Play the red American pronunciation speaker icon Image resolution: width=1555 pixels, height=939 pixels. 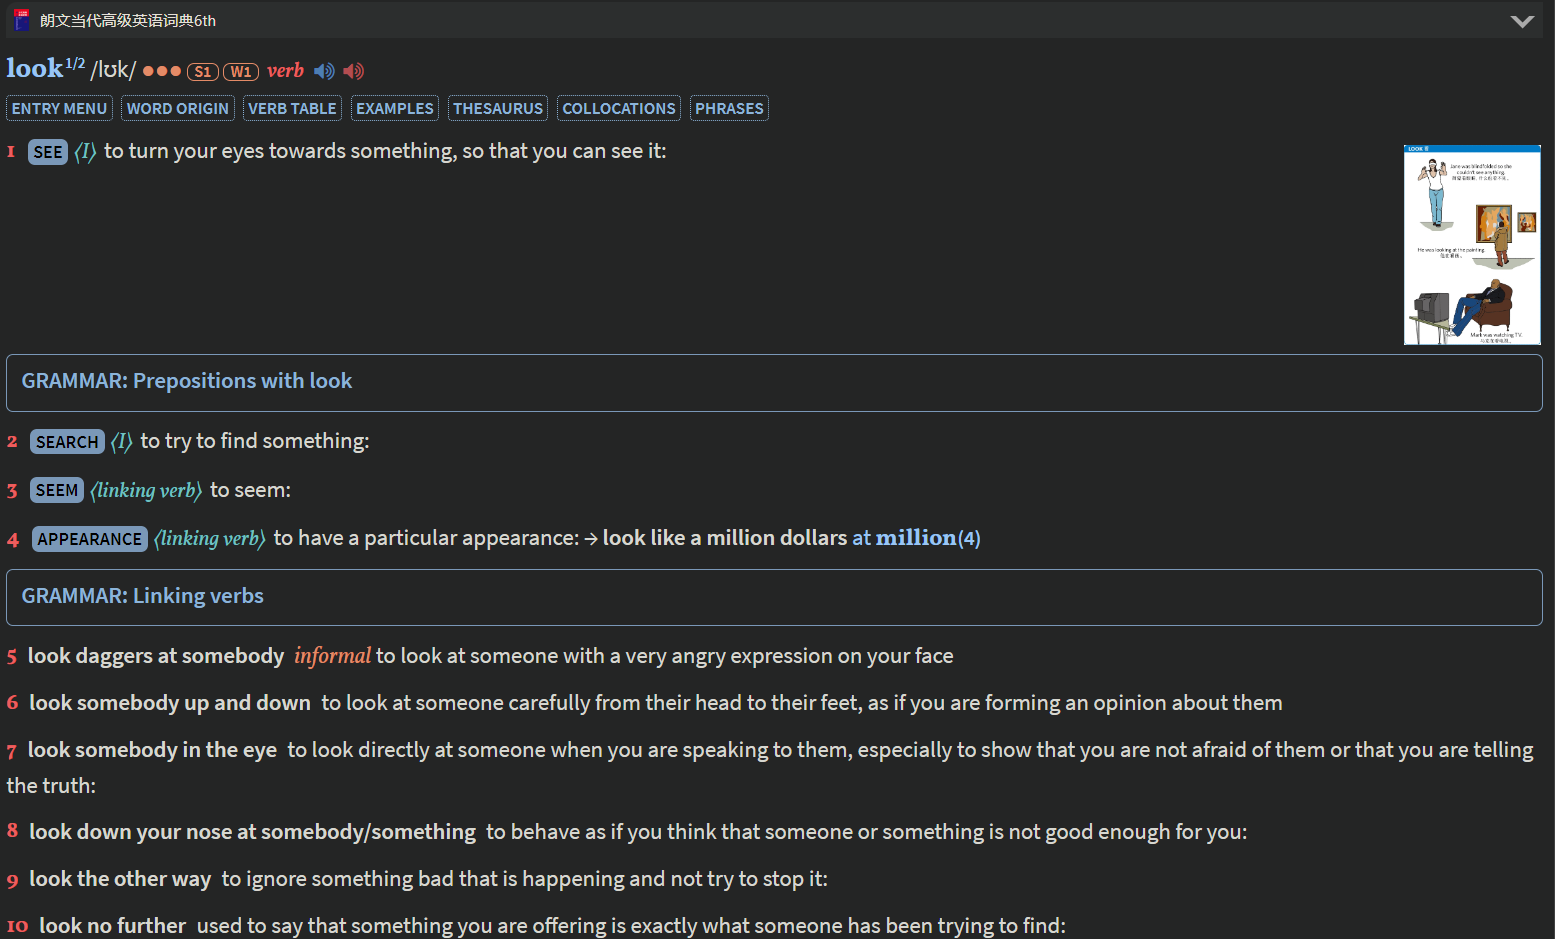point(354,71)
